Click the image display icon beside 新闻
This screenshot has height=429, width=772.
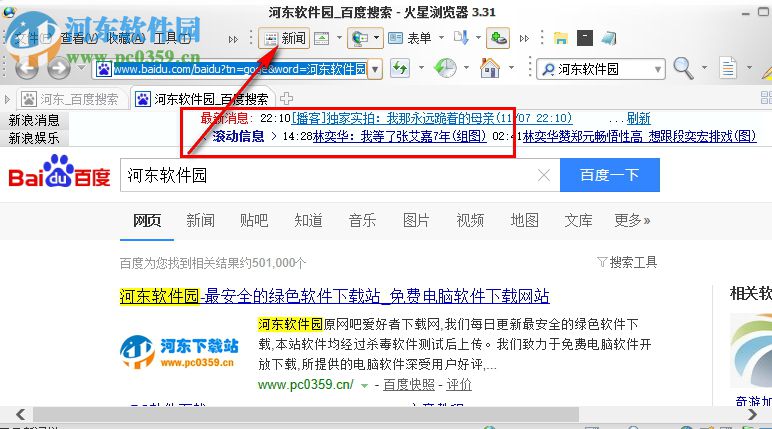click(322, 38)
